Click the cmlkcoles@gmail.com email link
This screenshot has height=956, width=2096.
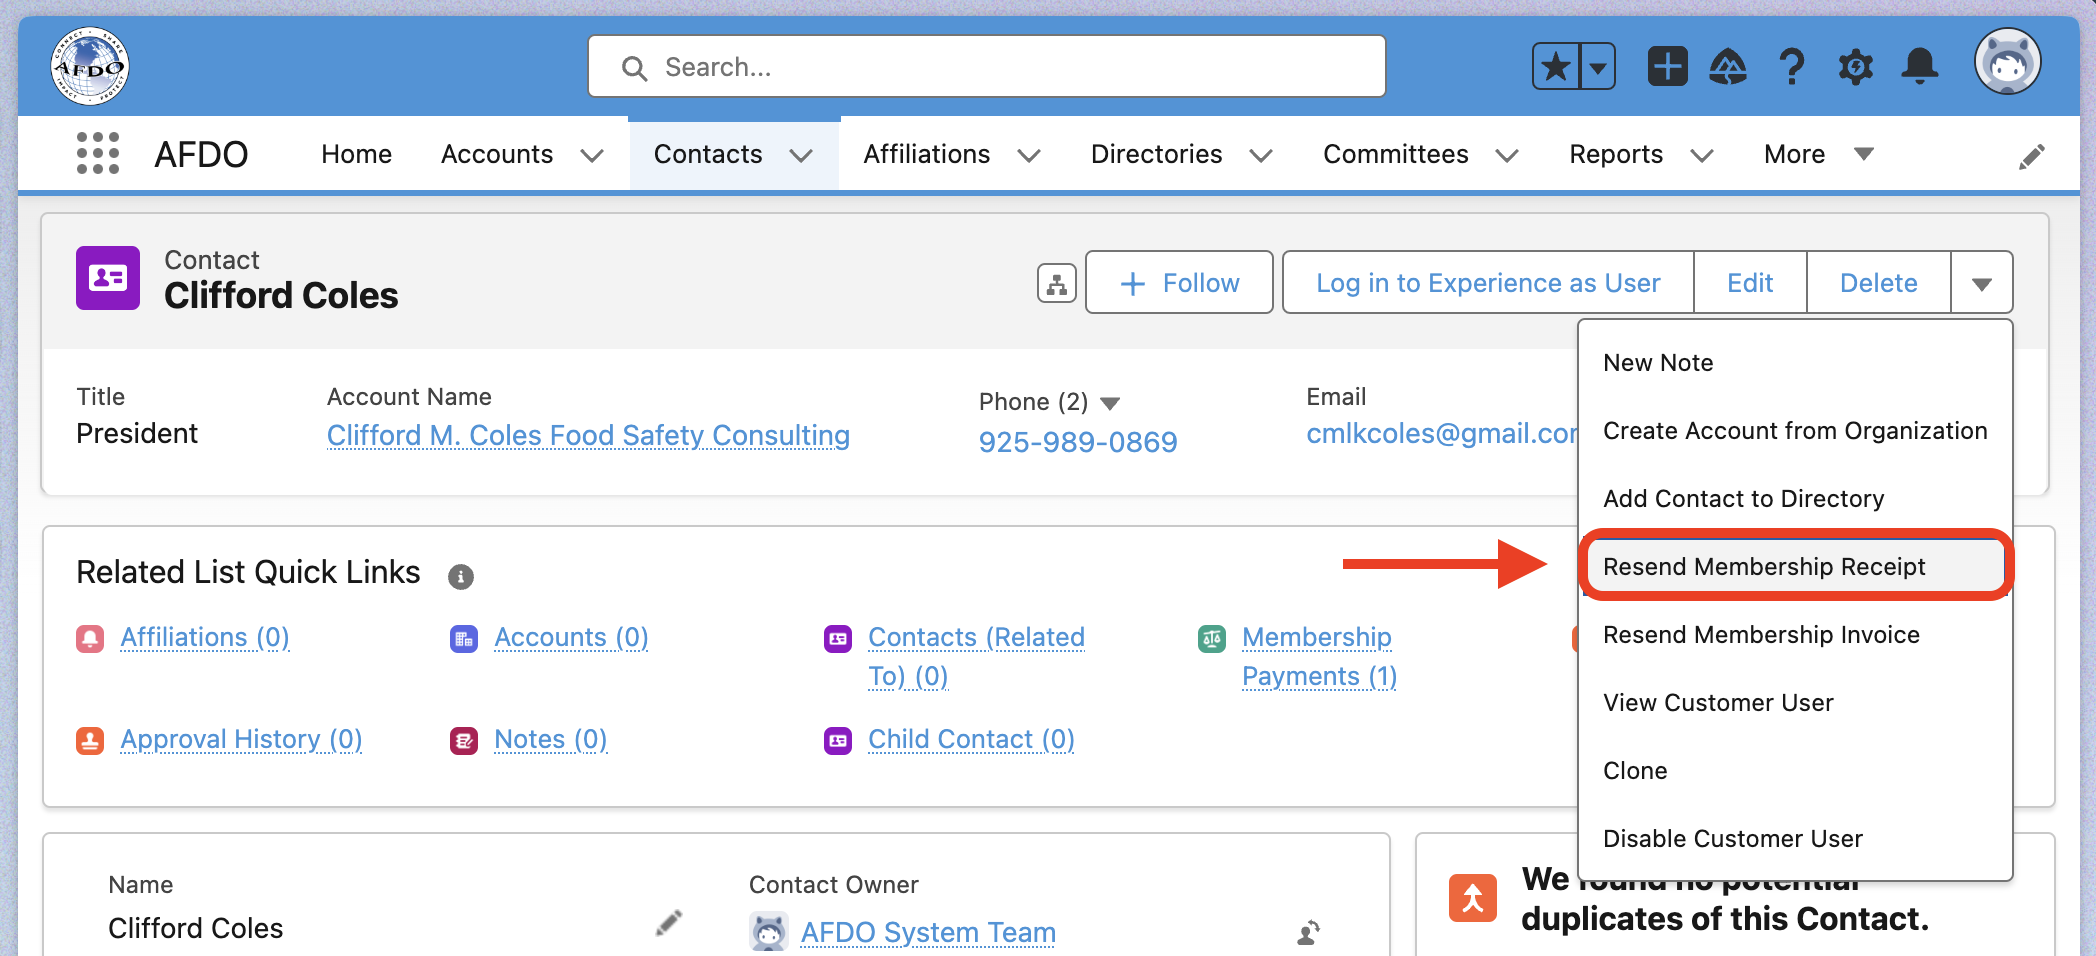coord(1442,434)
